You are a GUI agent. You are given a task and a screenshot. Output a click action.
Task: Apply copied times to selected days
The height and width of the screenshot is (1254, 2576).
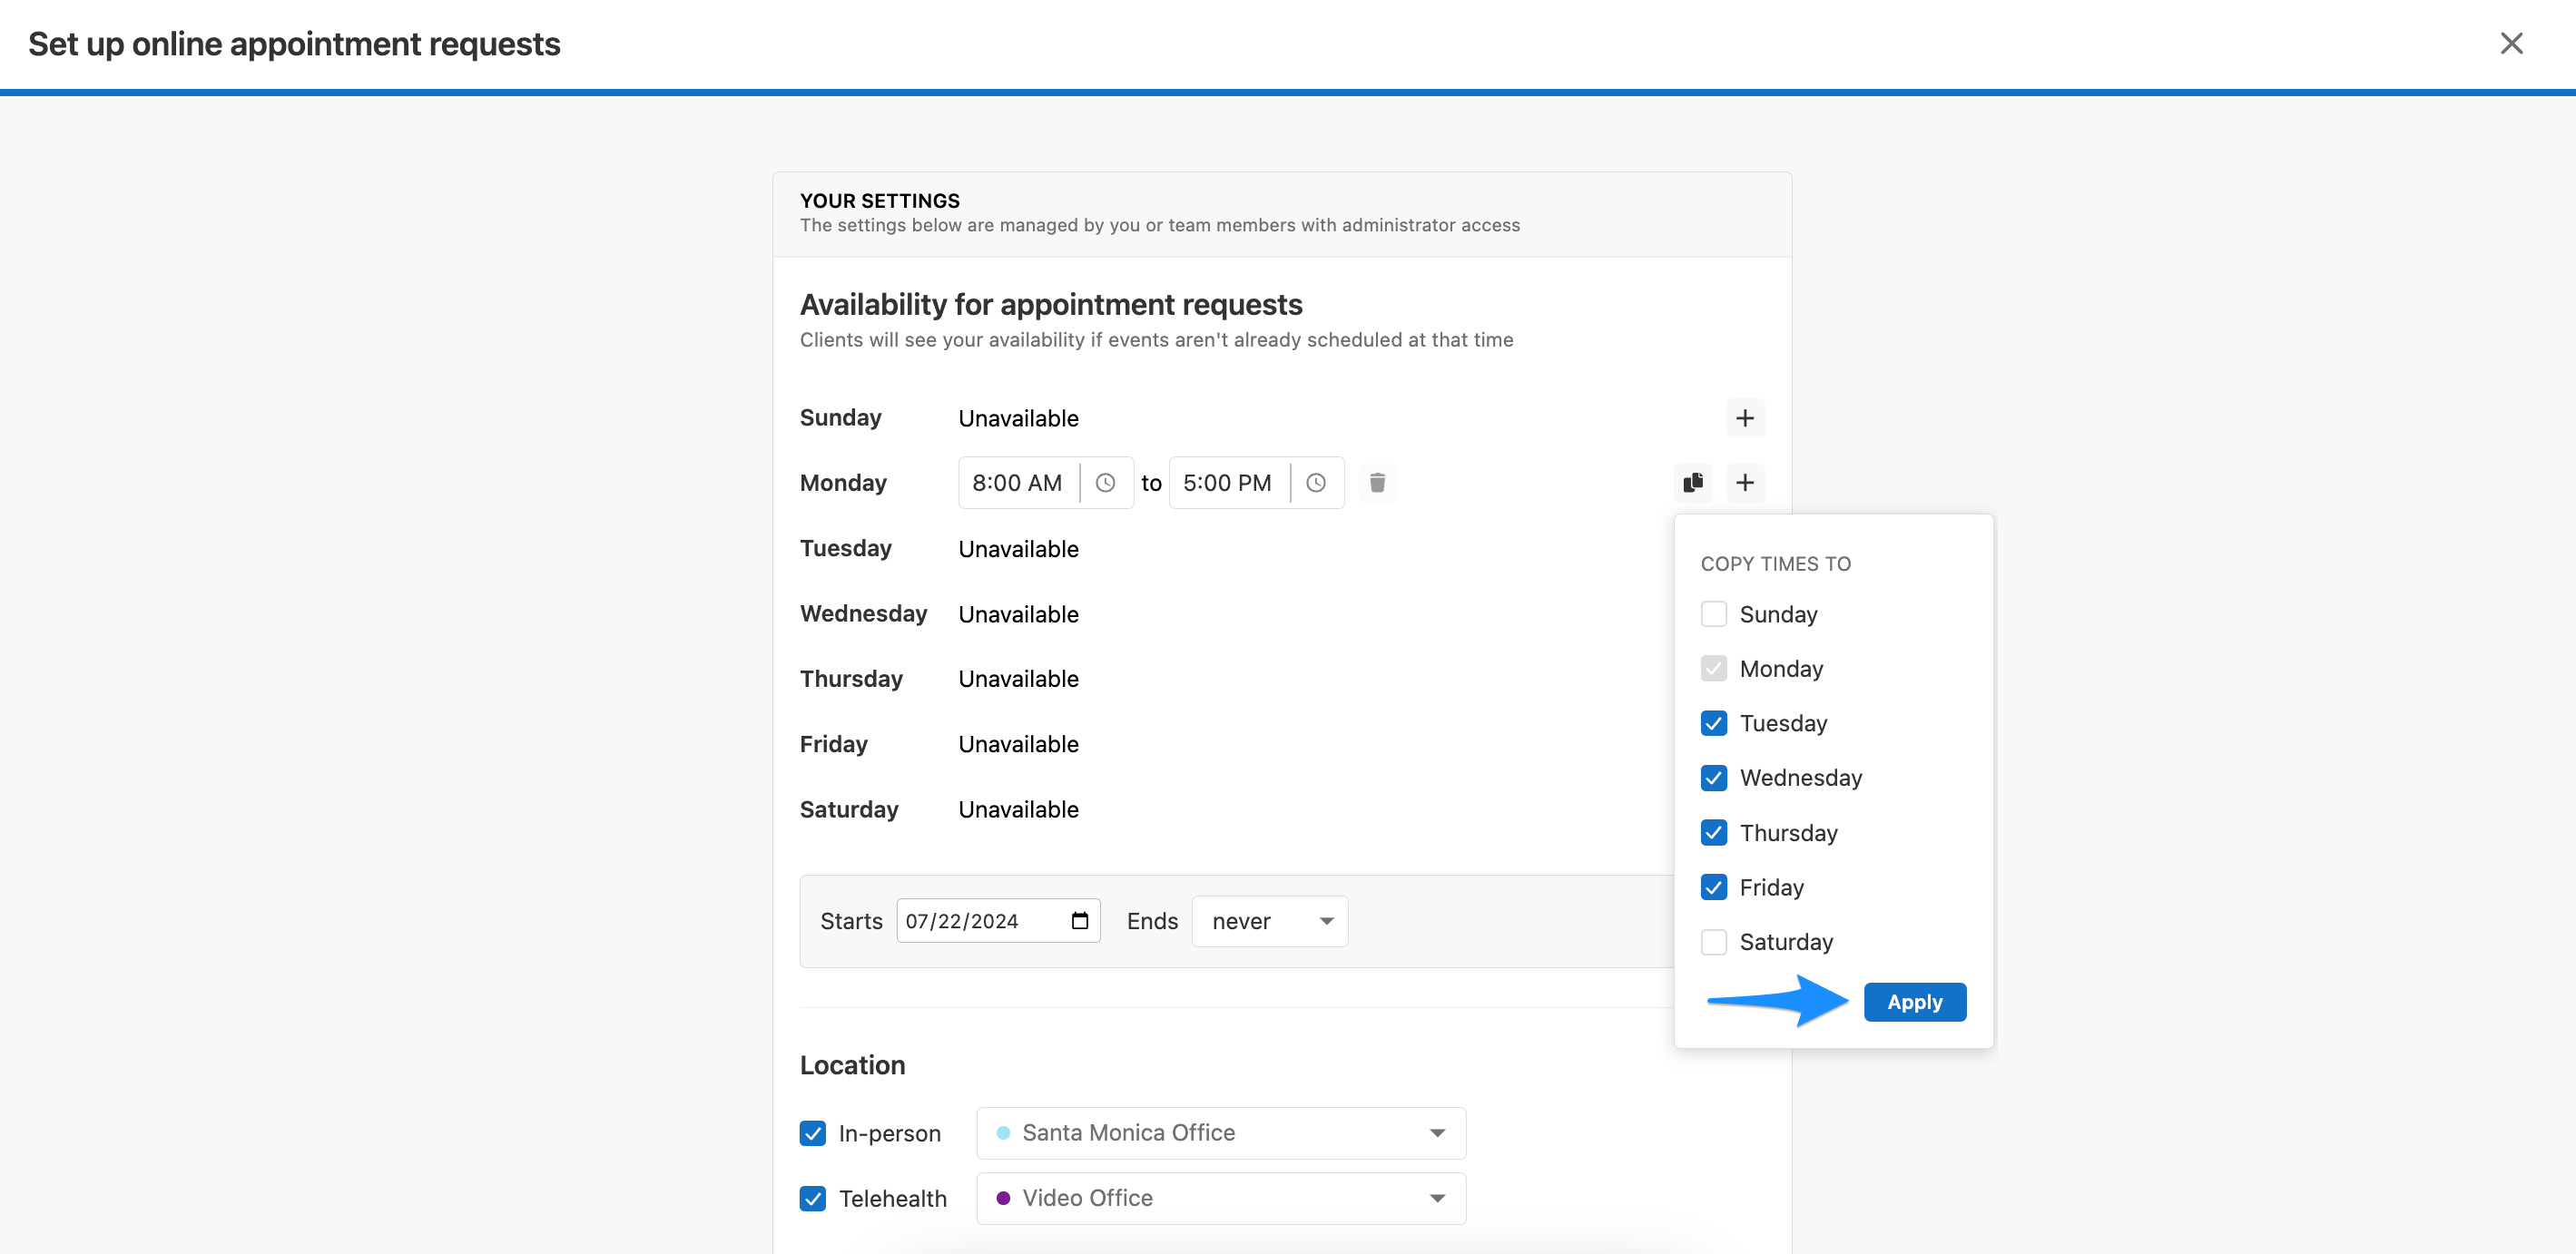tap(1914, 1002)
